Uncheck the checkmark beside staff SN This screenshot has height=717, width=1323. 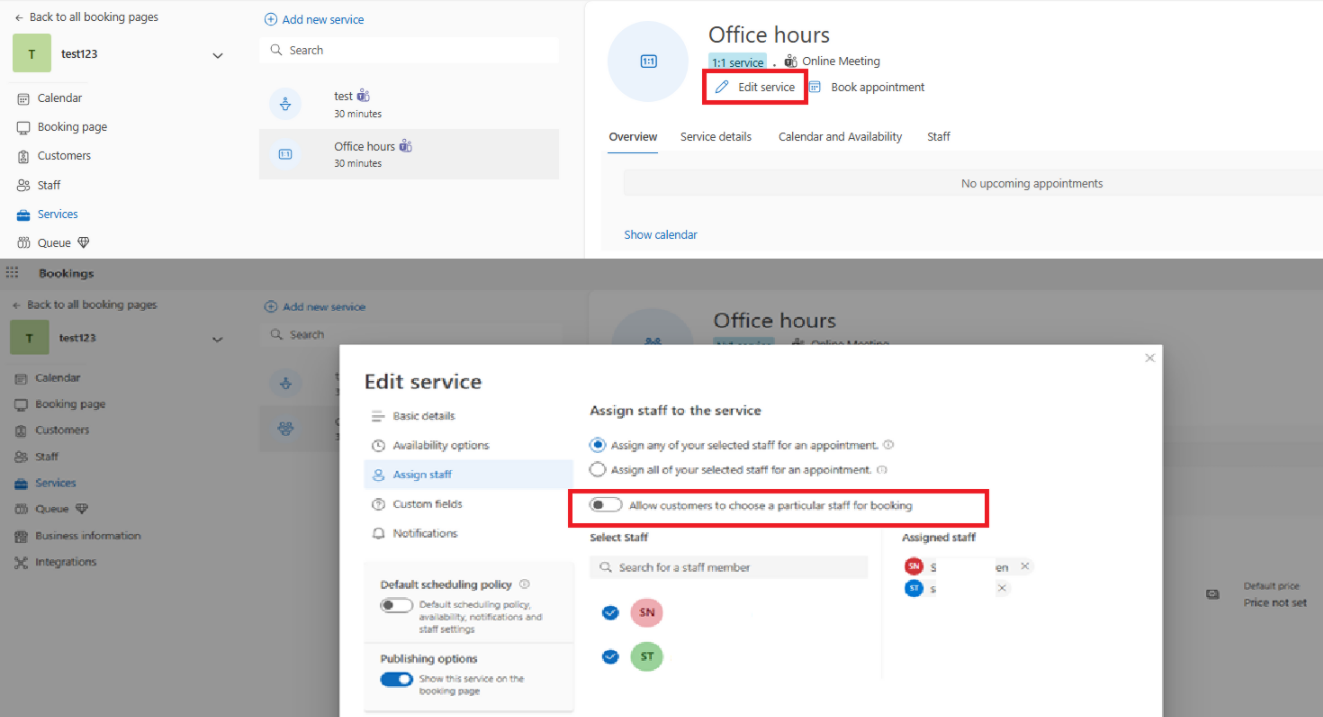[610, 612]
